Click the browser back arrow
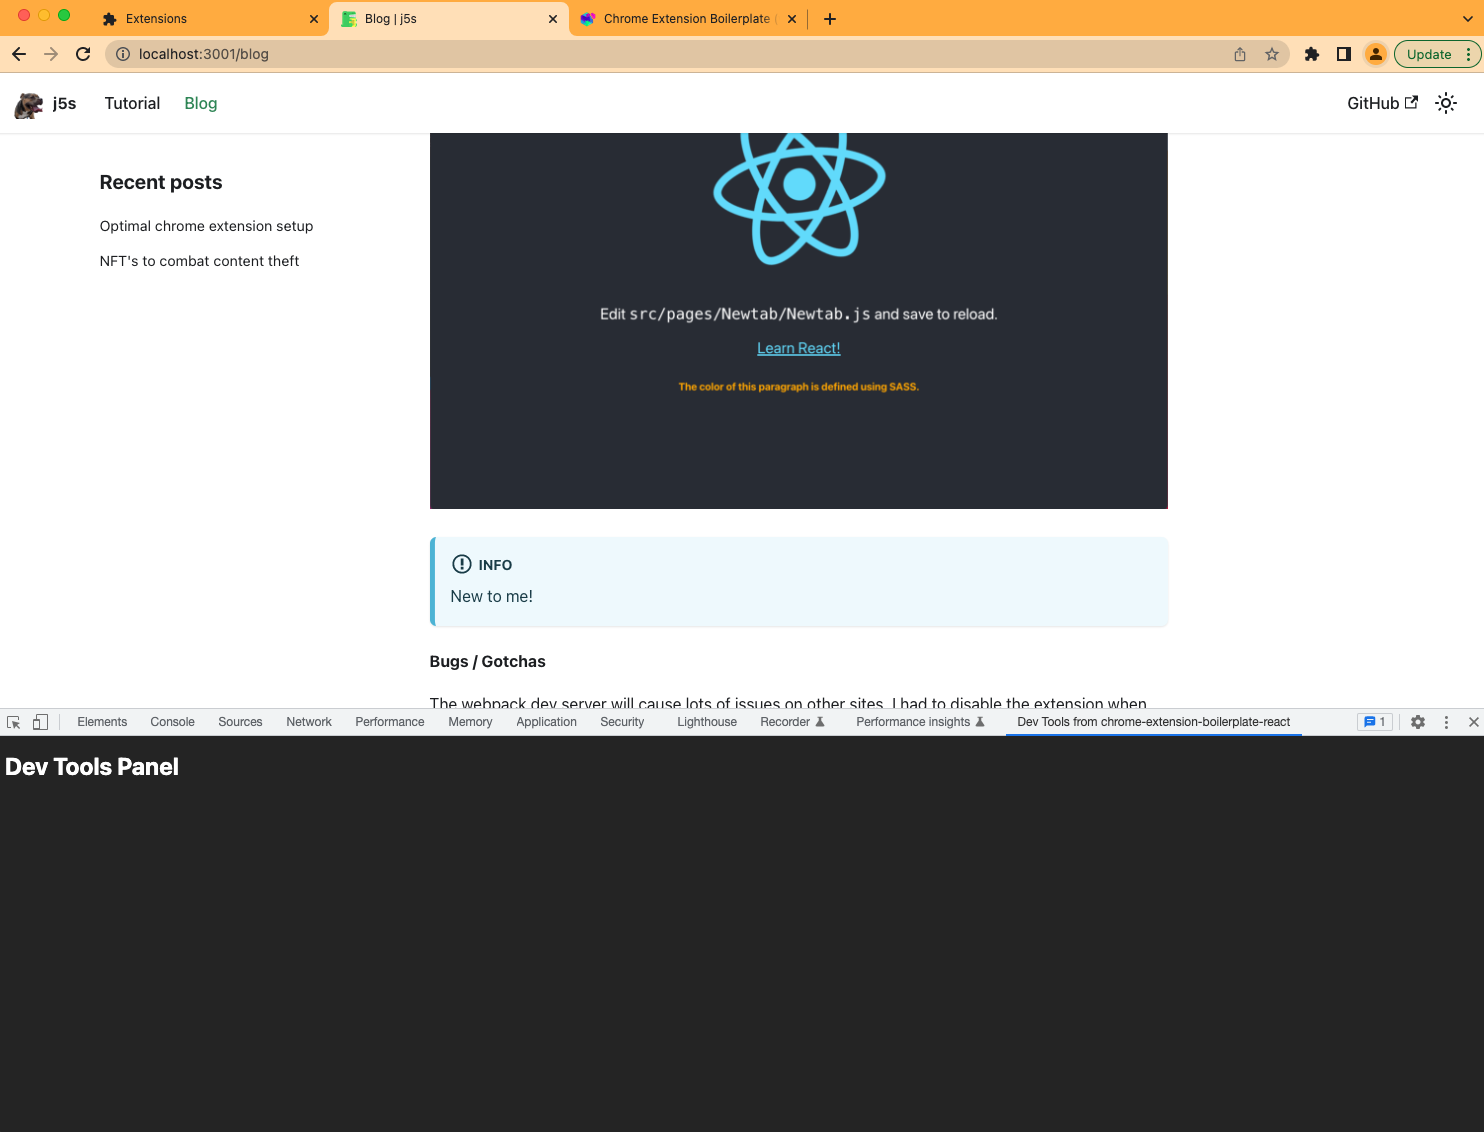The height and width of the screenshot is (1132, 1484). [x=19, y=54]
